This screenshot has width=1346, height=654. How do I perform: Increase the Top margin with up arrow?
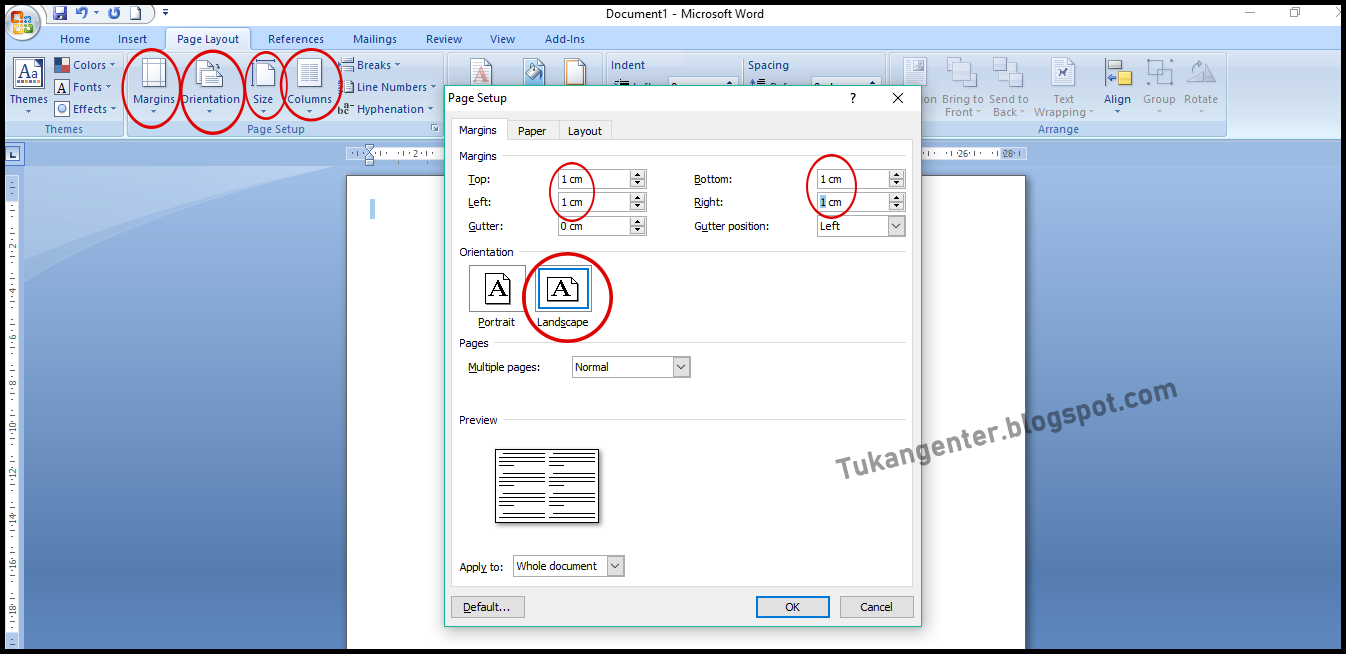(638, 175)
